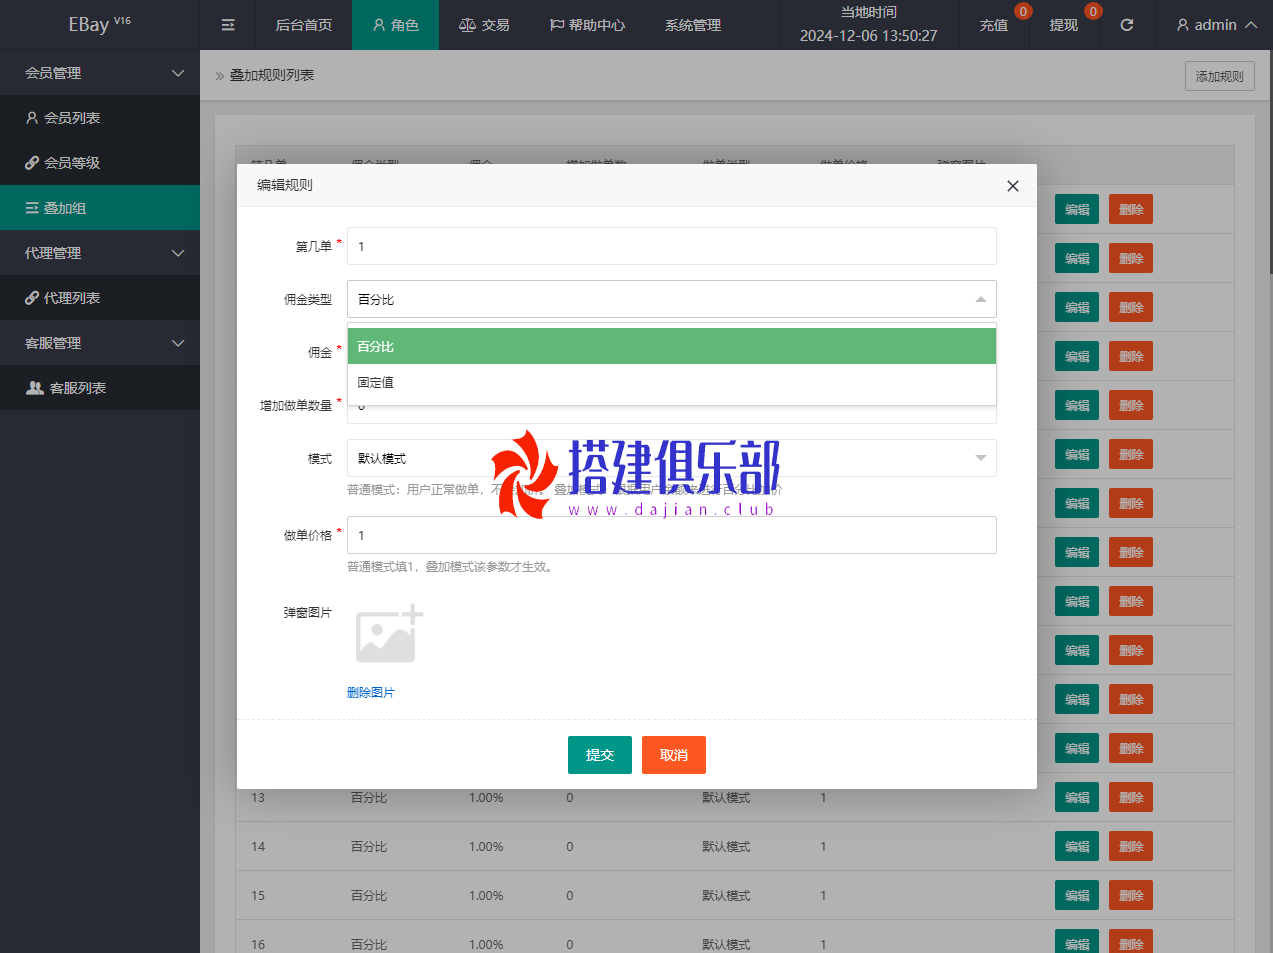Collapse the 会员管理 sidebar section
Screen dimensions: 1273x953
click(x=100, y=73)
